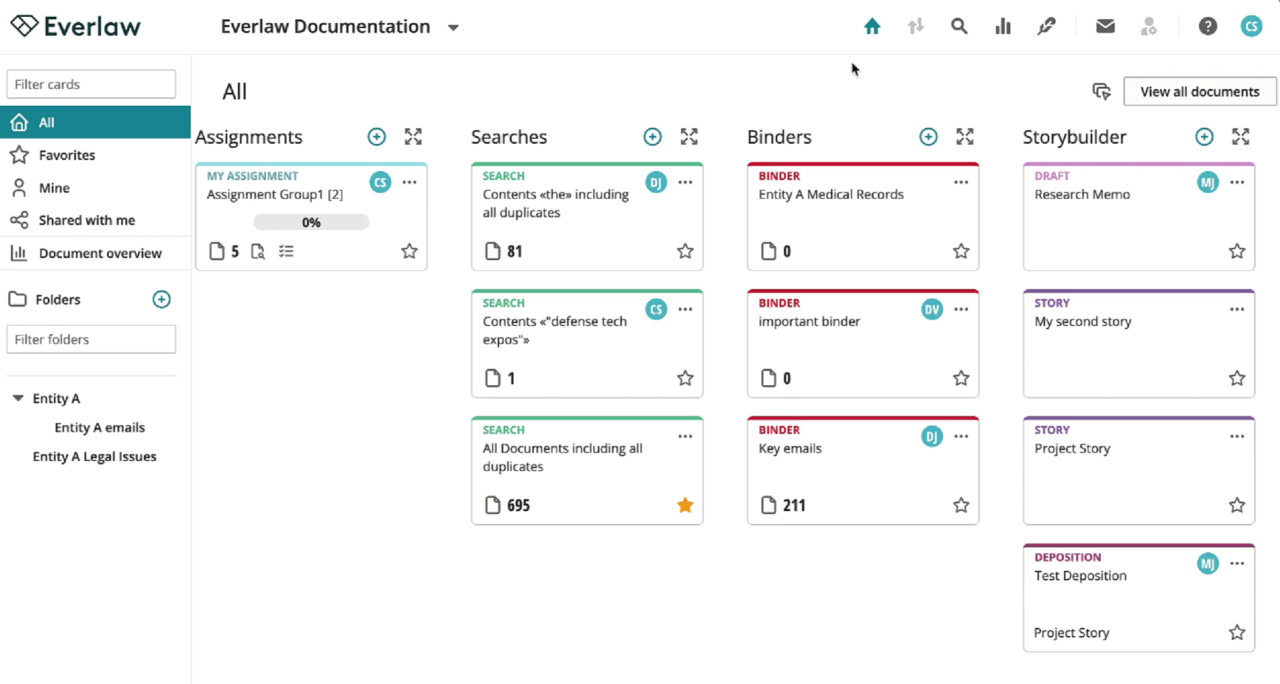Image resolution: width=1280 pixels, height=684 pixels.
Task: Open options menu on Key emails card
Action: point(961,436)
